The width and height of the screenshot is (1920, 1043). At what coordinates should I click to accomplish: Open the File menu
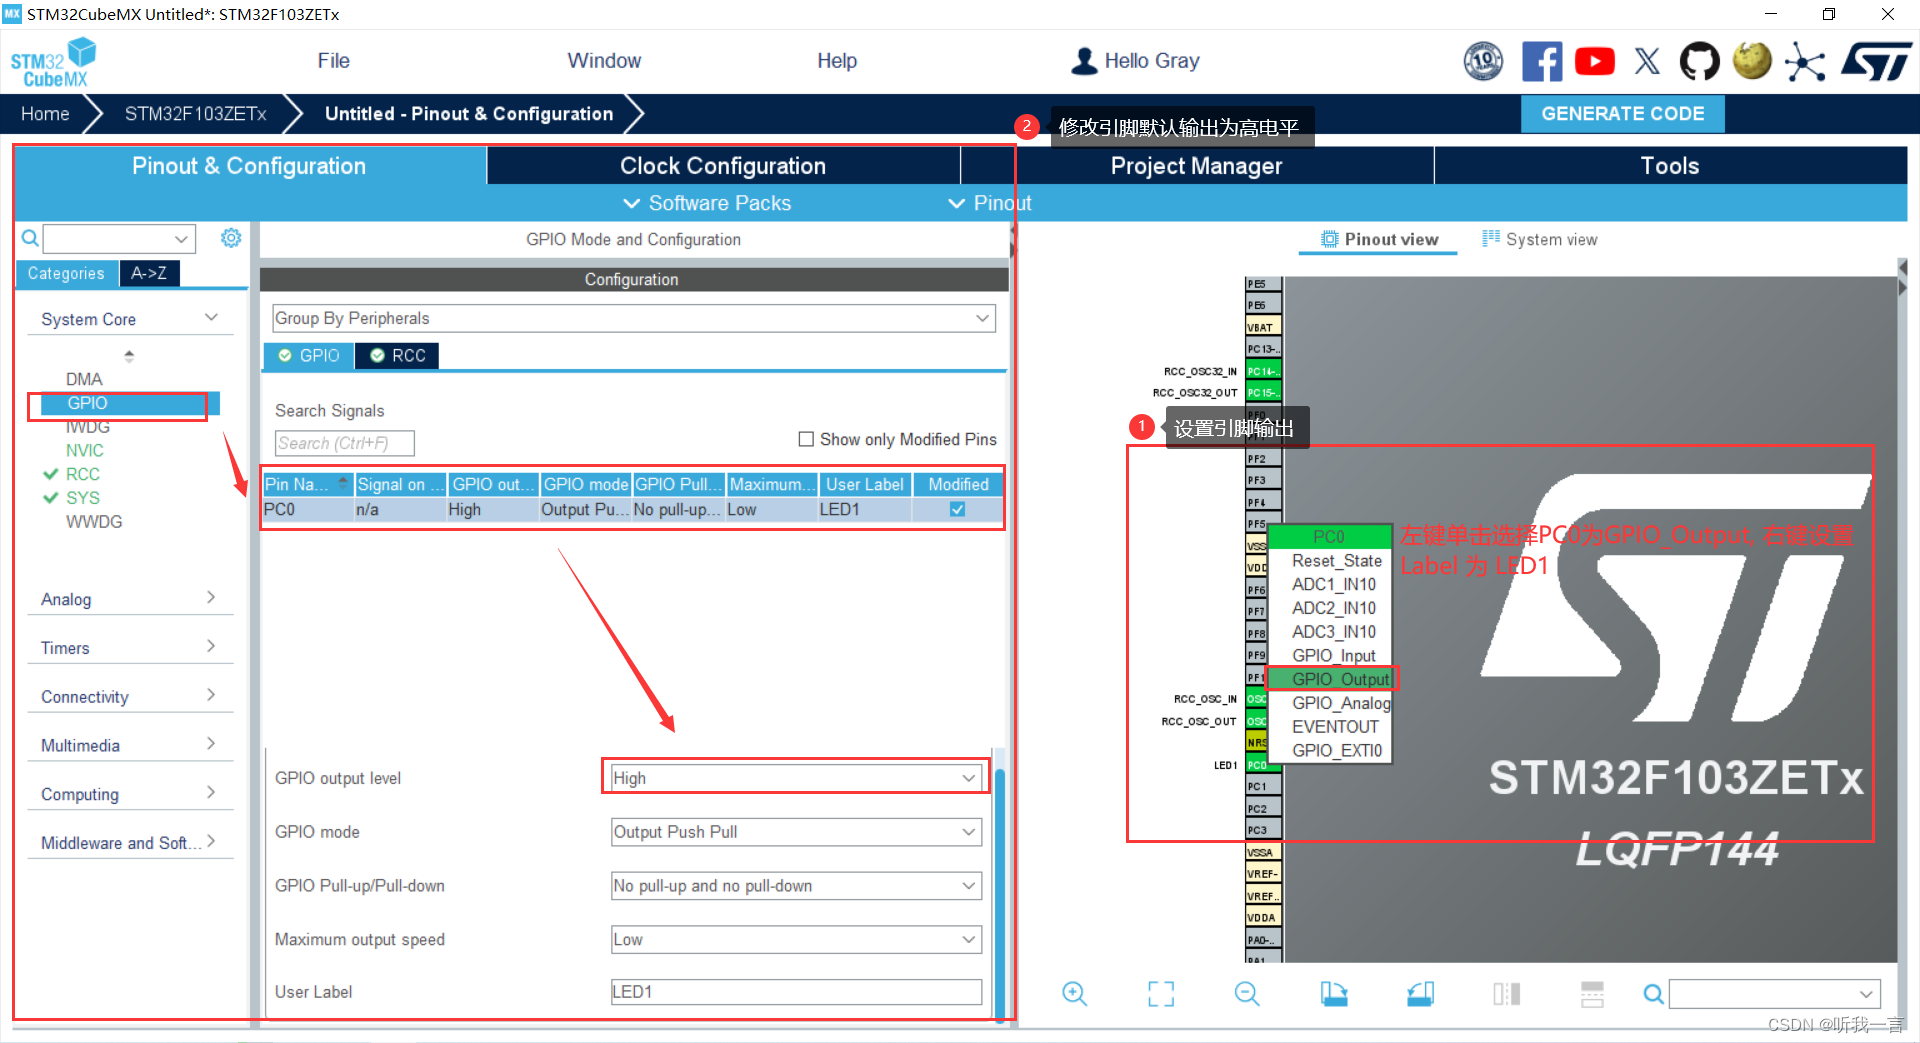pos(333,61)
